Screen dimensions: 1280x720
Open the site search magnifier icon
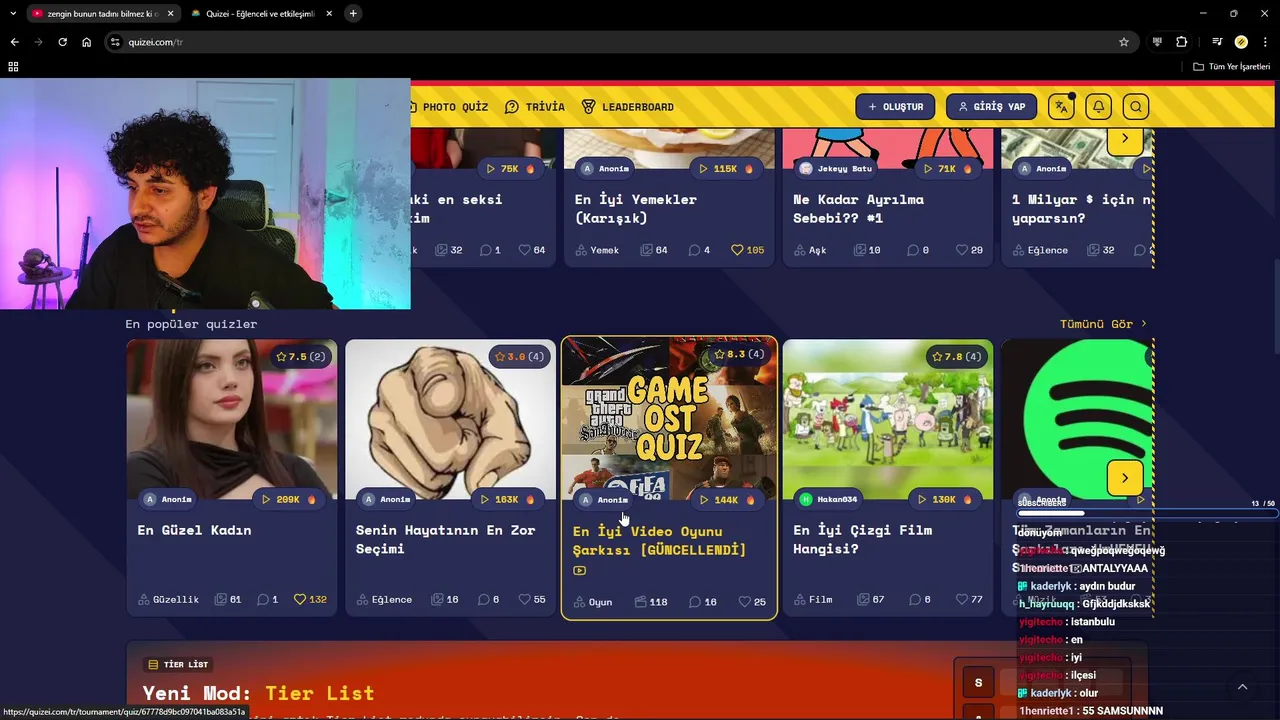coord(1135,107)
